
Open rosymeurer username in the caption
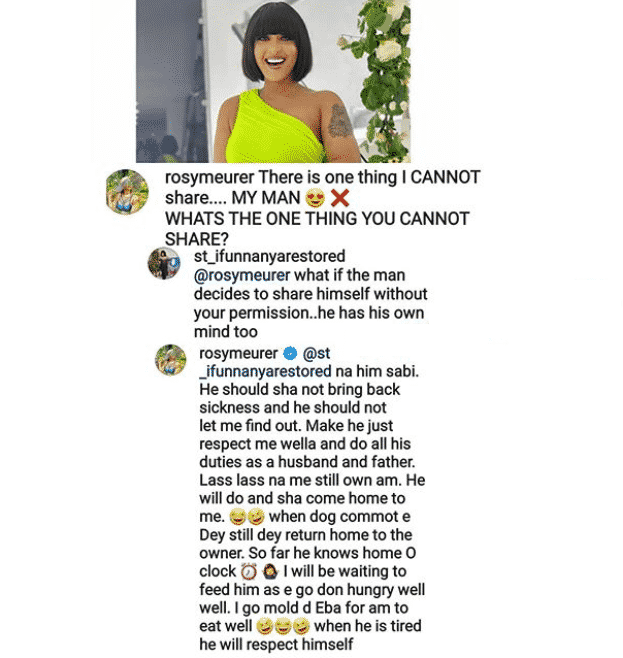[209, 177]
